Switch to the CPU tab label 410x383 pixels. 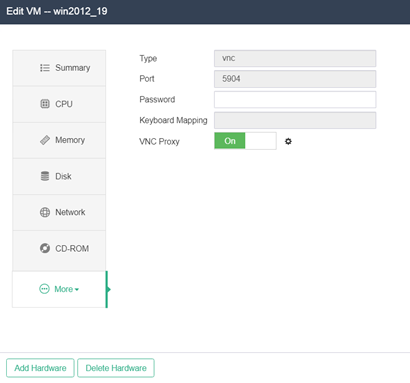coord(64,104)
